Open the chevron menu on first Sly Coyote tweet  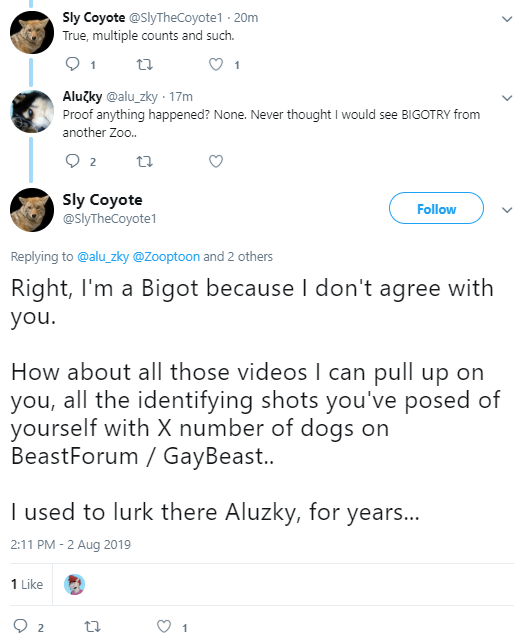tap(507, 19)
